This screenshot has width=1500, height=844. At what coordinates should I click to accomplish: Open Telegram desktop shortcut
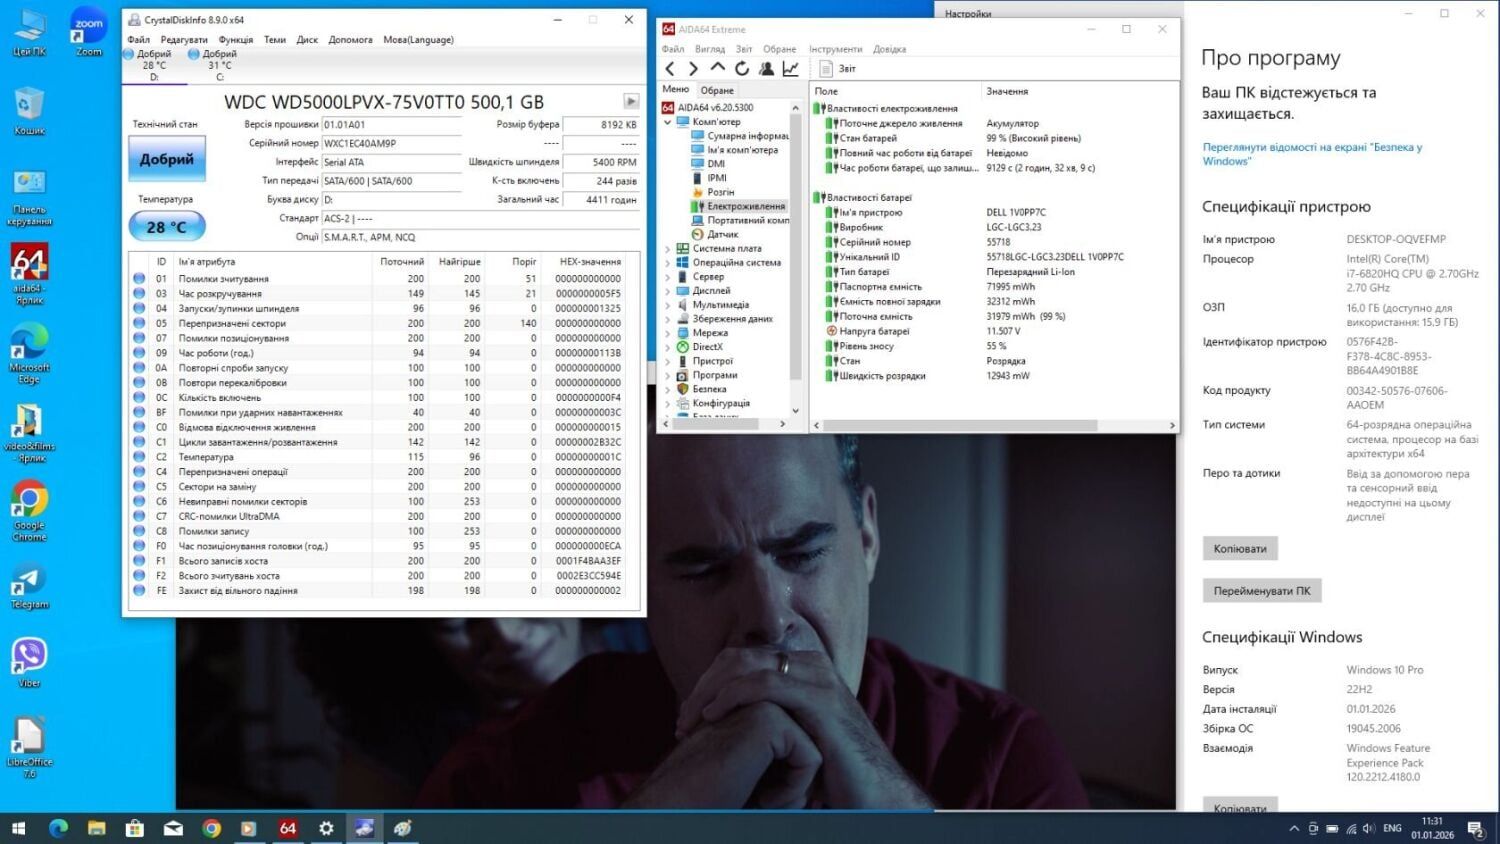tap(29, 586)
